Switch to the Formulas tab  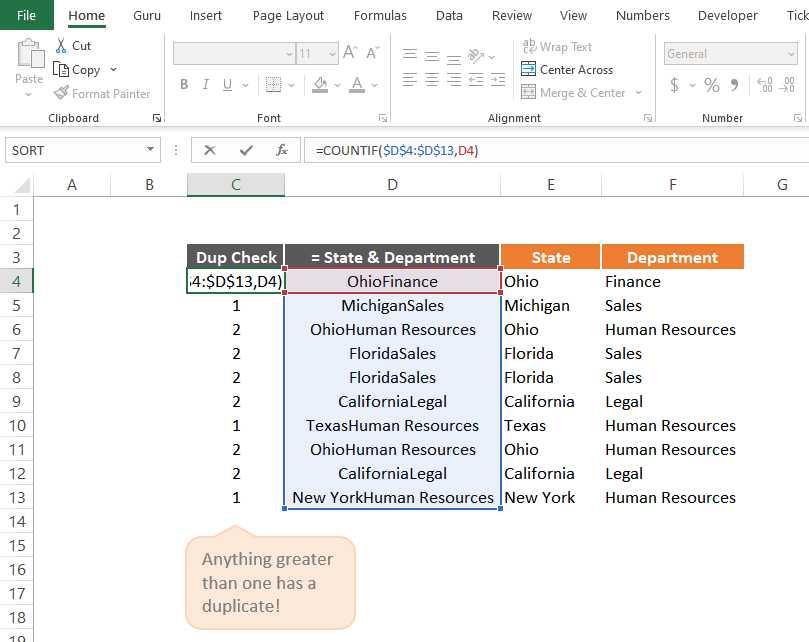(x=380, y=15)
